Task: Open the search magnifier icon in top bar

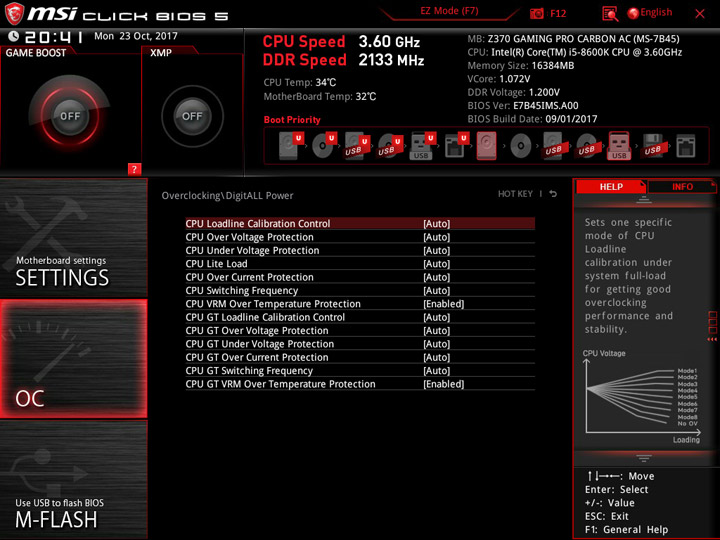Action: 610,14
